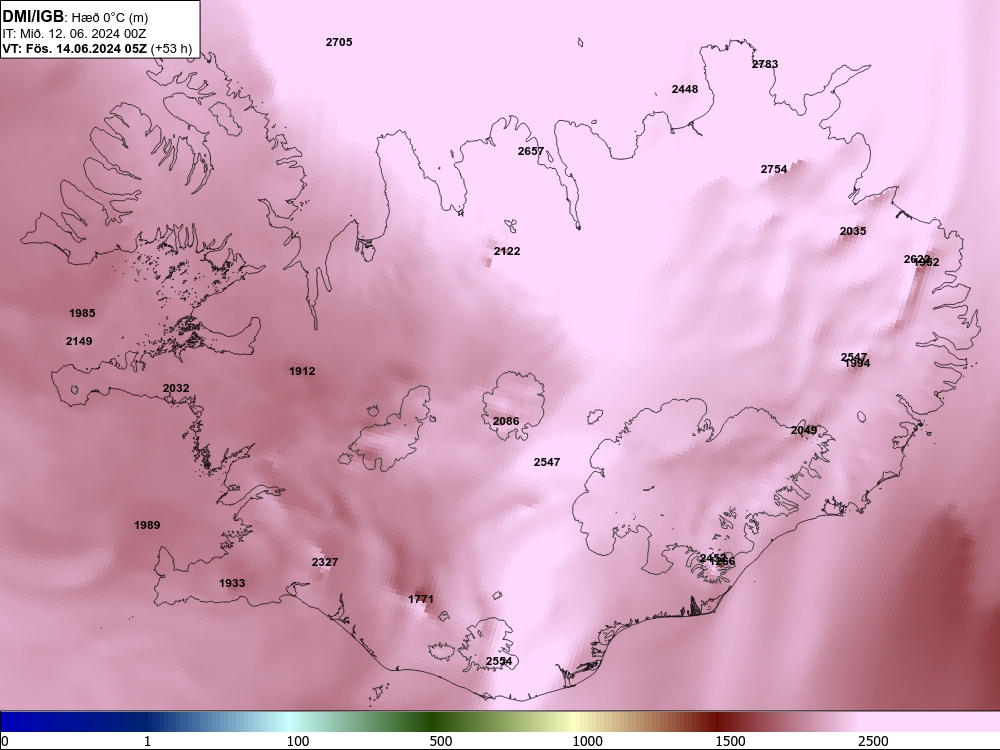Select the initial time line 'IT: Mið. 12. 06. 2024 00Z'
The height and width of the screenshot is (750, 1000).
(74, 34)
